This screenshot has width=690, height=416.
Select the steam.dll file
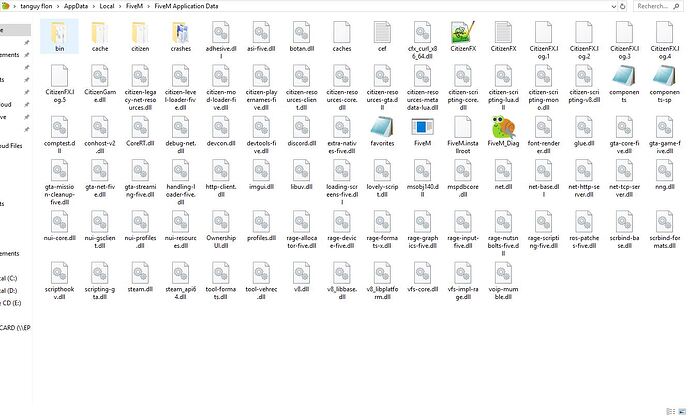pos(140,277)
